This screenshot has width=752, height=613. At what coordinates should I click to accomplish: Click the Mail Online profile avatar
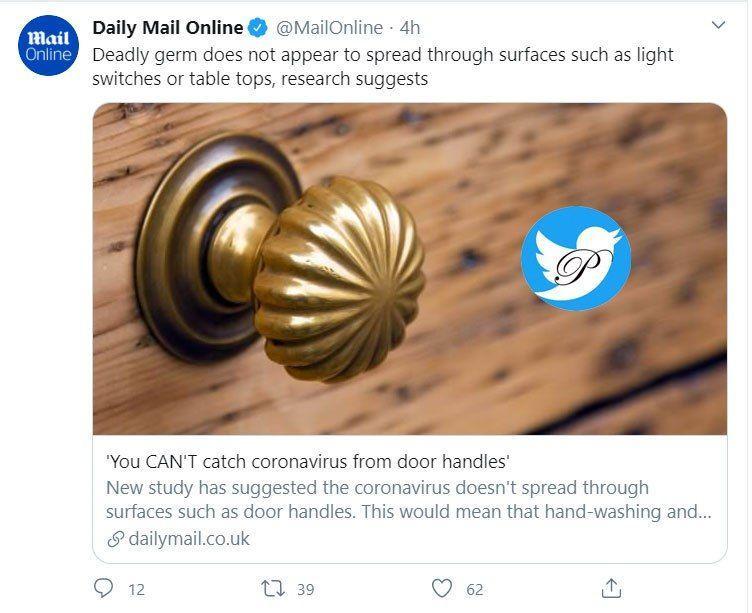click(49, 45)
